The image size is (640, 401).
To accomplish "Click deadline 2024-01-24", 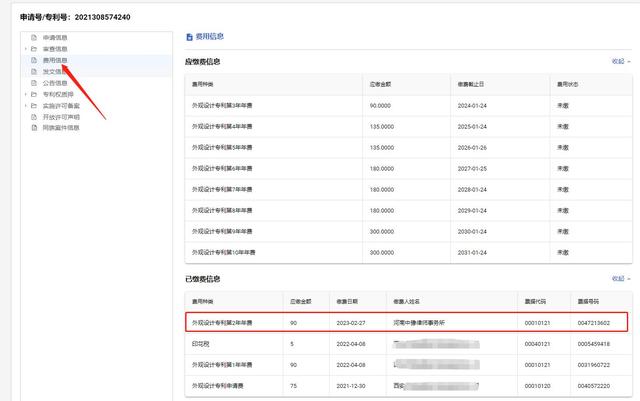I will (x=472, y=106).
